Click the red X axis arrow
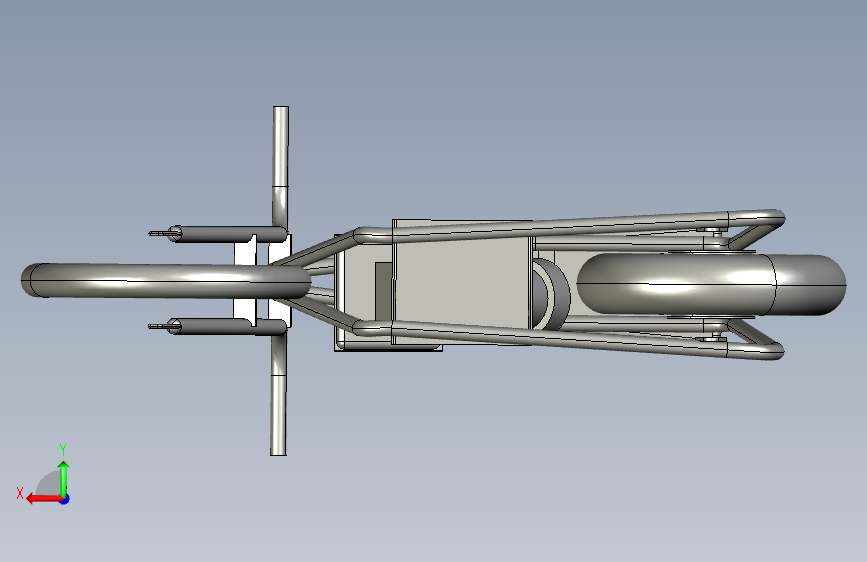 pos(44,499)
